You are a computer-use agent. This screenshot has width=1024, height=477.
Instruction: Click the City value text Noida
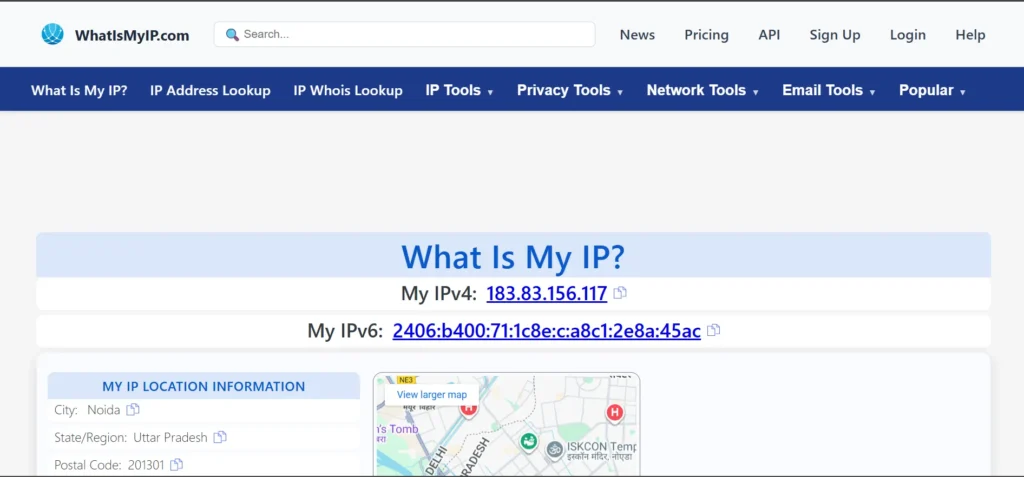click(x=104, y=410)
